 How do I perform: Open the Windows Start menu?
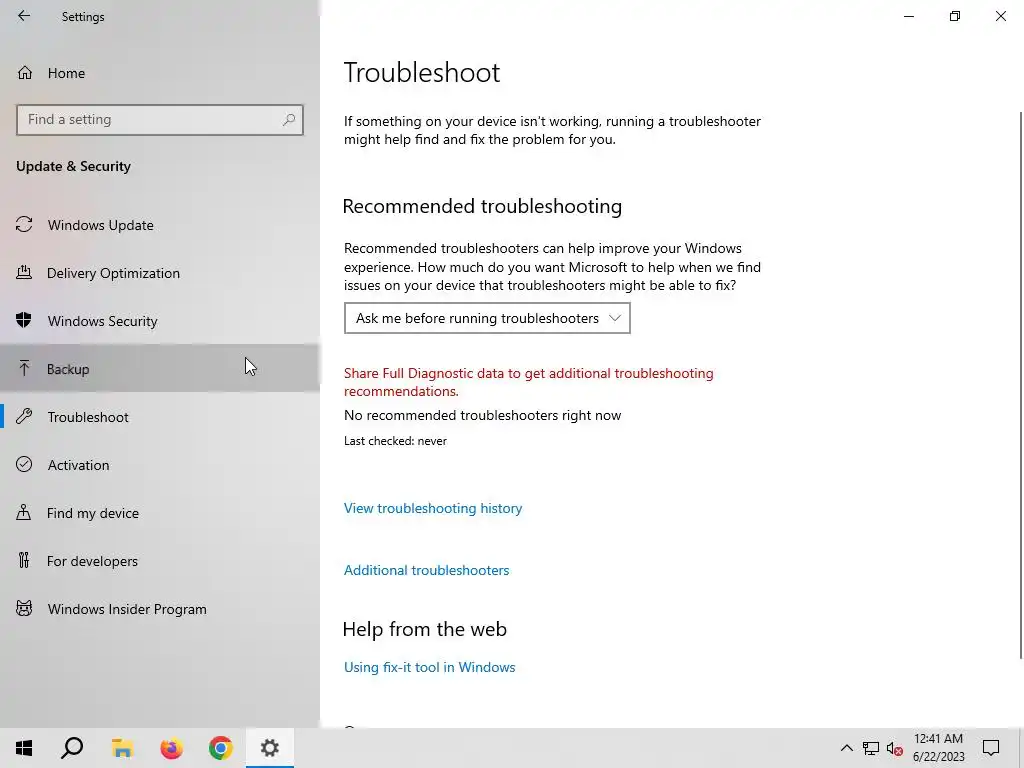click(24, 748)
